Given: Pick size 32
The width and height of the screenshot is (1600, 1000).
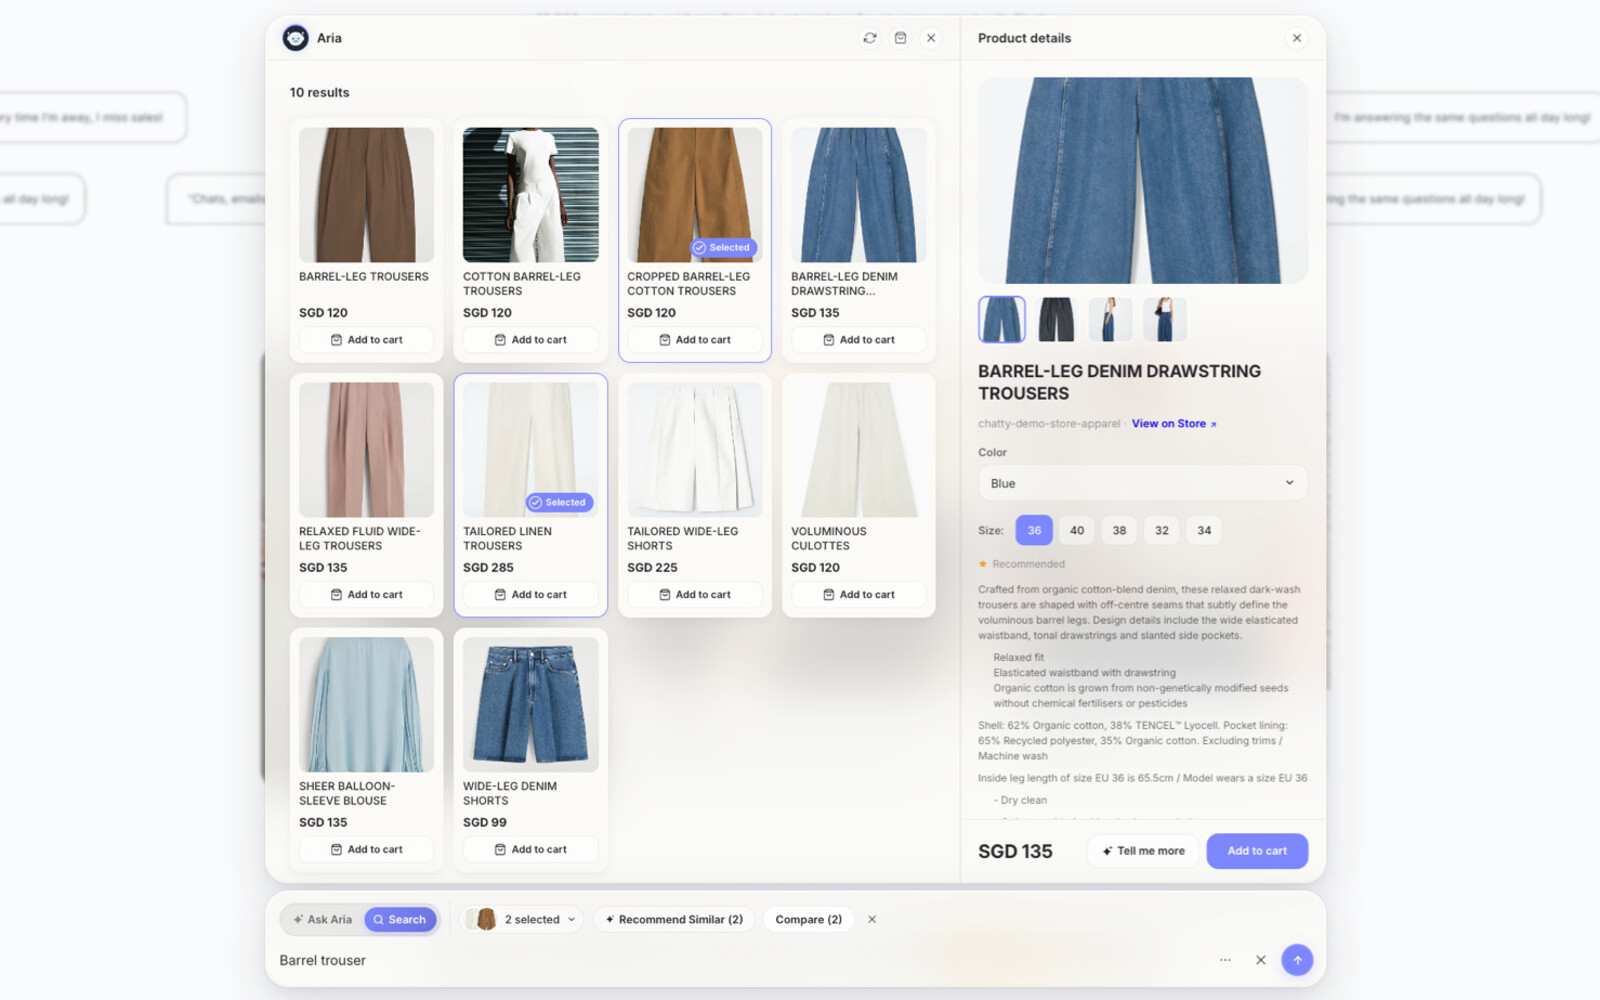Looking at the screenshot, I should click(x=1162, y=531).
